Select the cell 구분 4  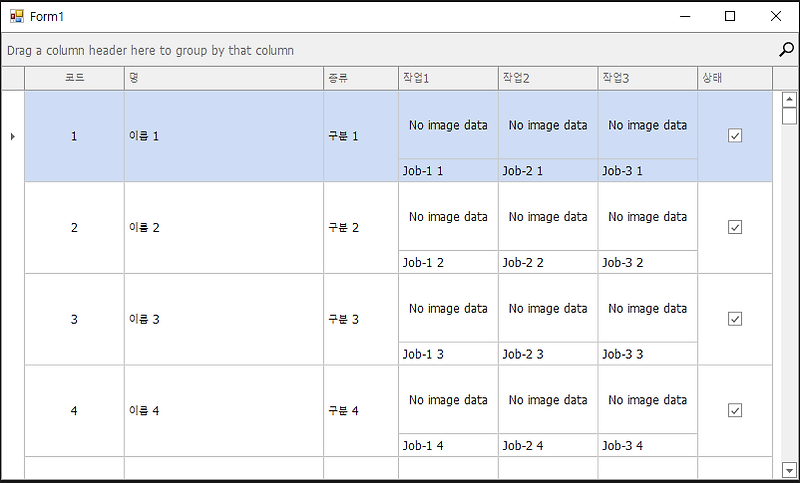(361, 411)
